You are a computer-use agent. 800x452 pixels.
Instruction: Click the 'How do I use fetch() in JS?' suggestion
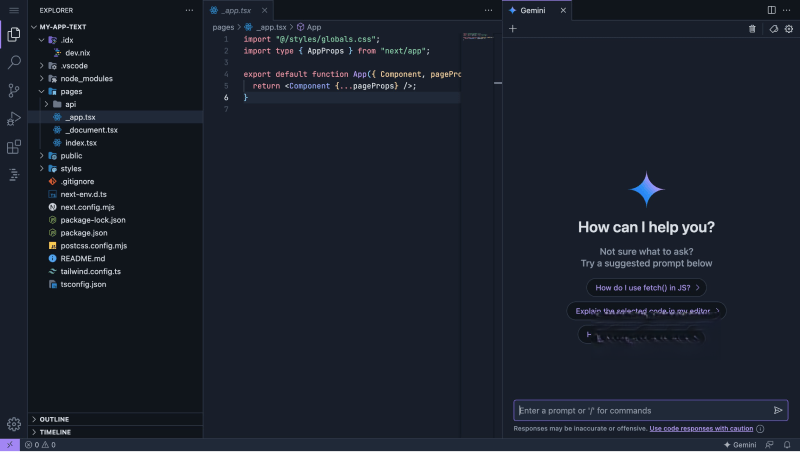tap(645, 288)
